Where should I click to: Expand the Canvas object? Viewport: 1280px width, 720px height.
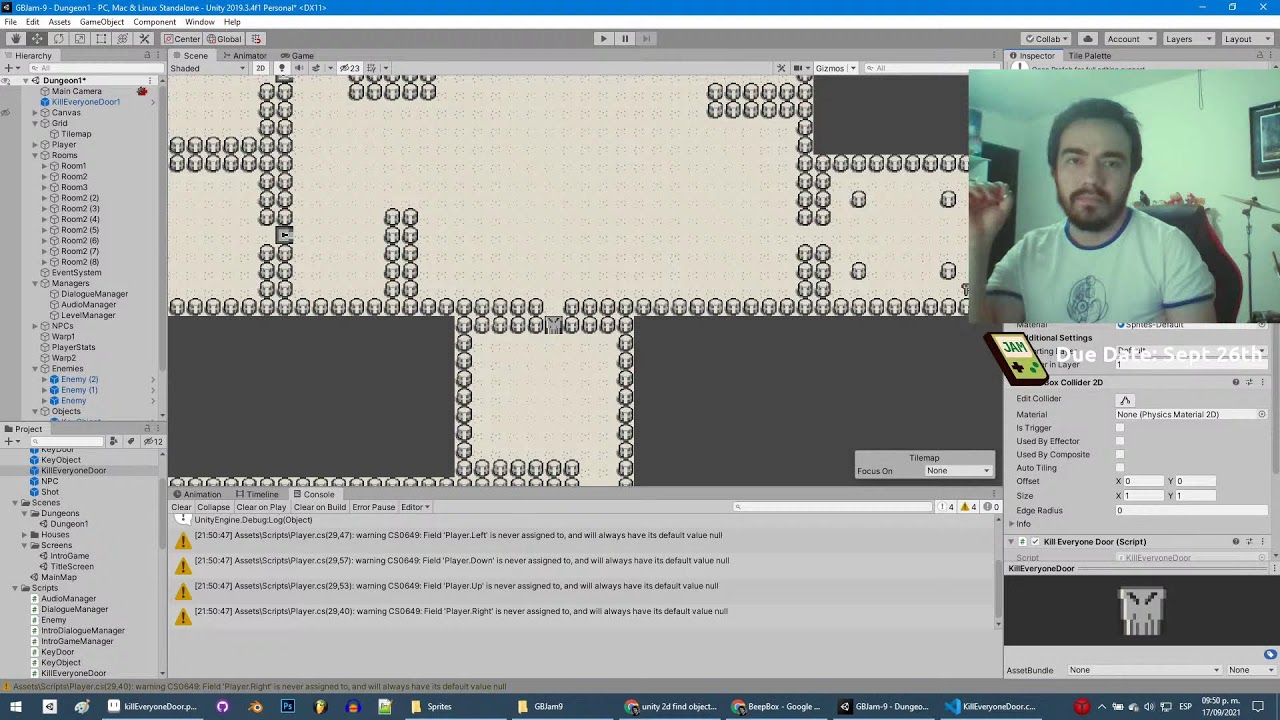tap(35, 112)
